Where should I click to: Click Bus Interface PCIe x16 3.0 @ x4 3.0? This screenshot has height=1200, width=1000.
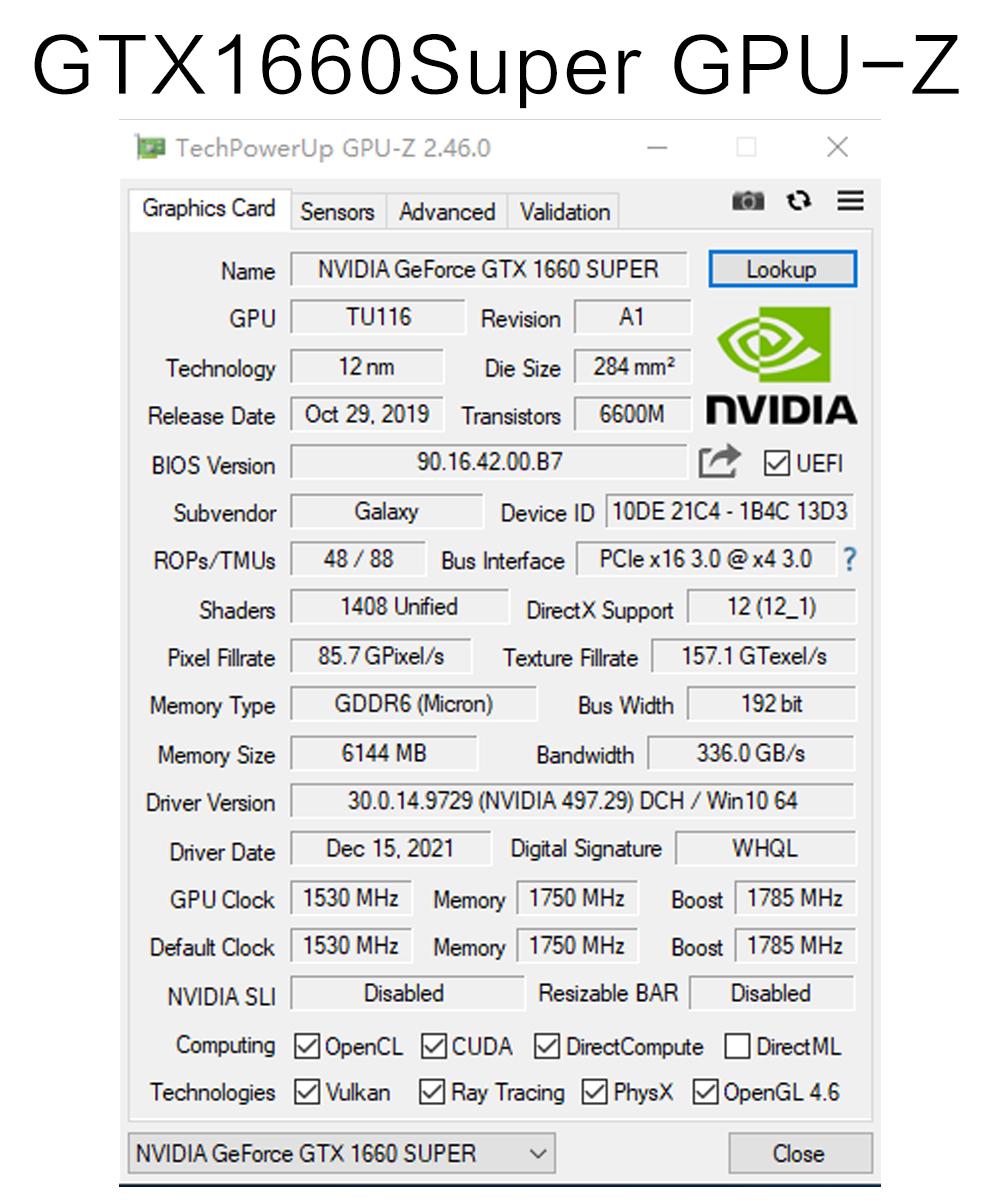tap(706, 558)
